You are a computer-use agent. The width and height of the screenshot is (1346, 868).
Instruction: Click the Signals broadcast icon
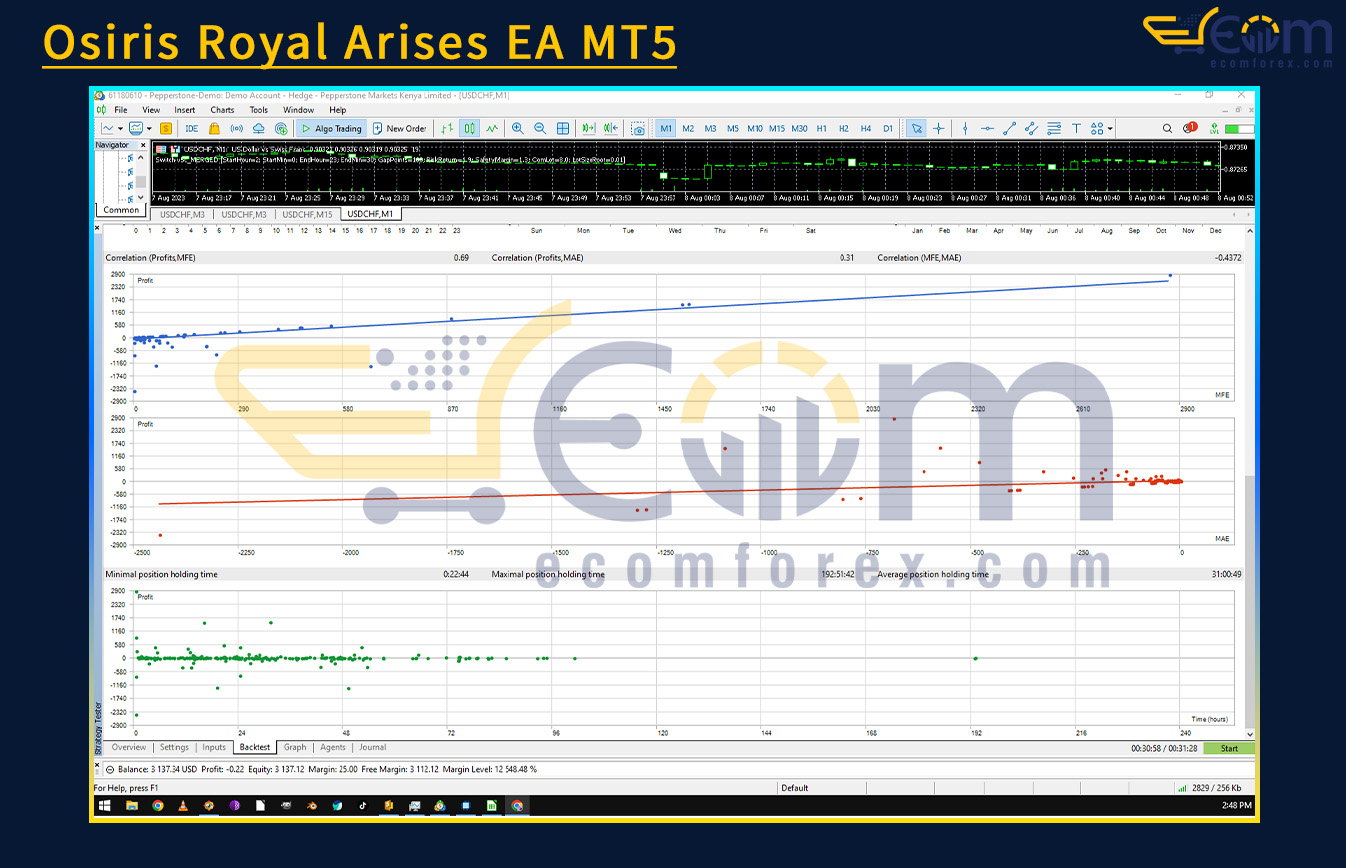[237, 128]
